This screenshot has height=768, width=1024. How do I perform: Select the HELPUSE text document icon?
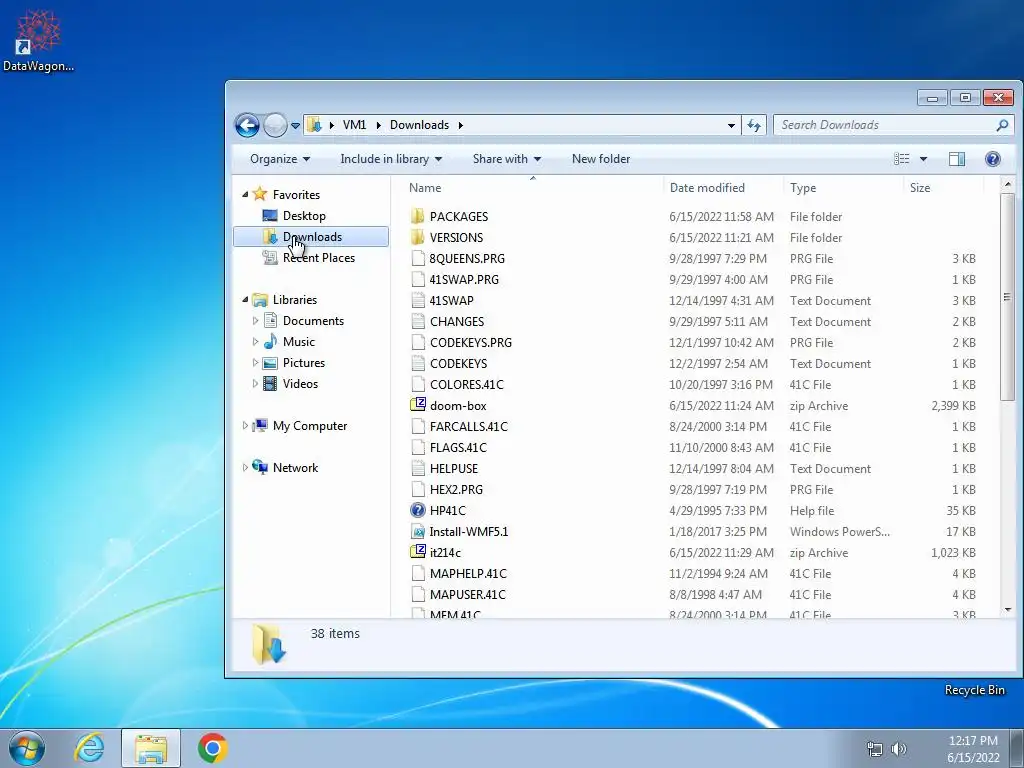[418, 468]
